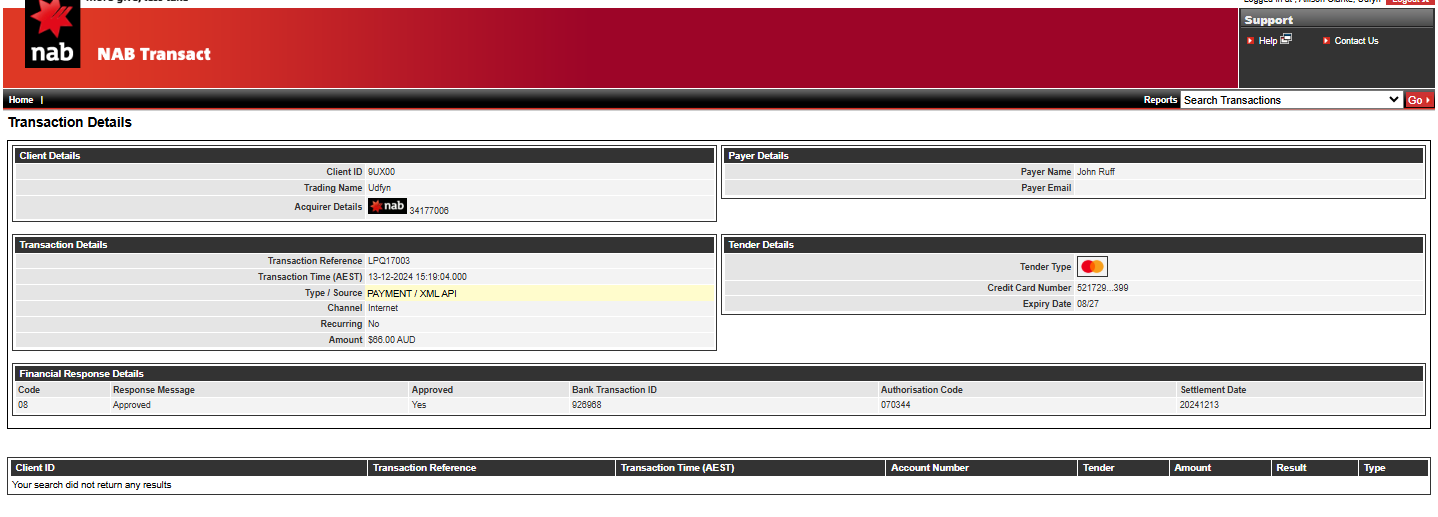
Task: Click the Payer Email label
Action: tap(1046, 188)
